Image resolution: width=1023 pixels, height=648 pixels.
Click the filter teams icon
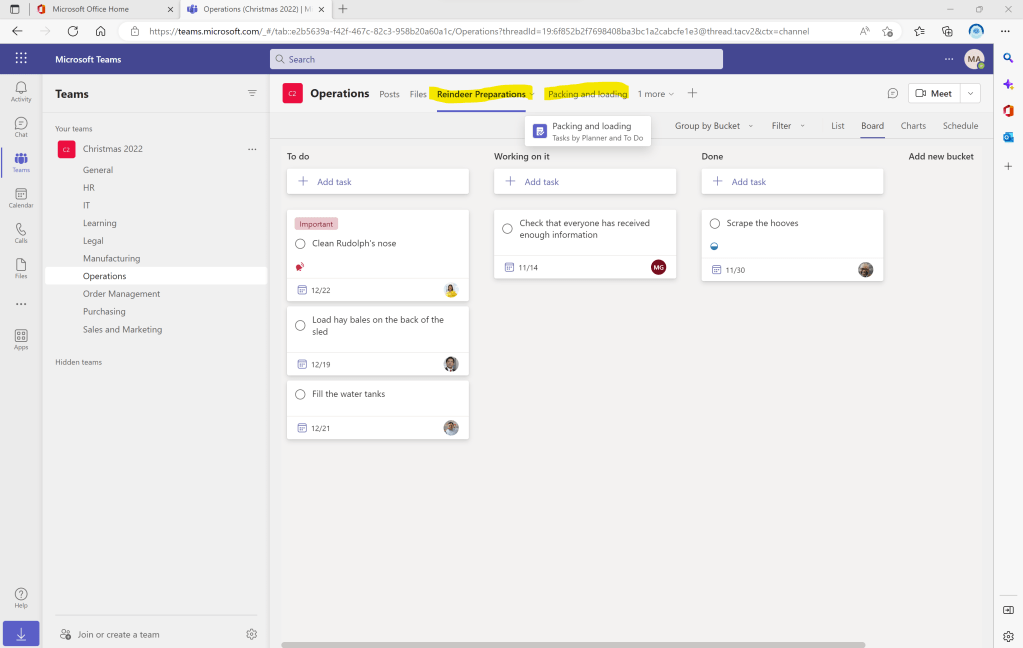[x=252, y=93]
